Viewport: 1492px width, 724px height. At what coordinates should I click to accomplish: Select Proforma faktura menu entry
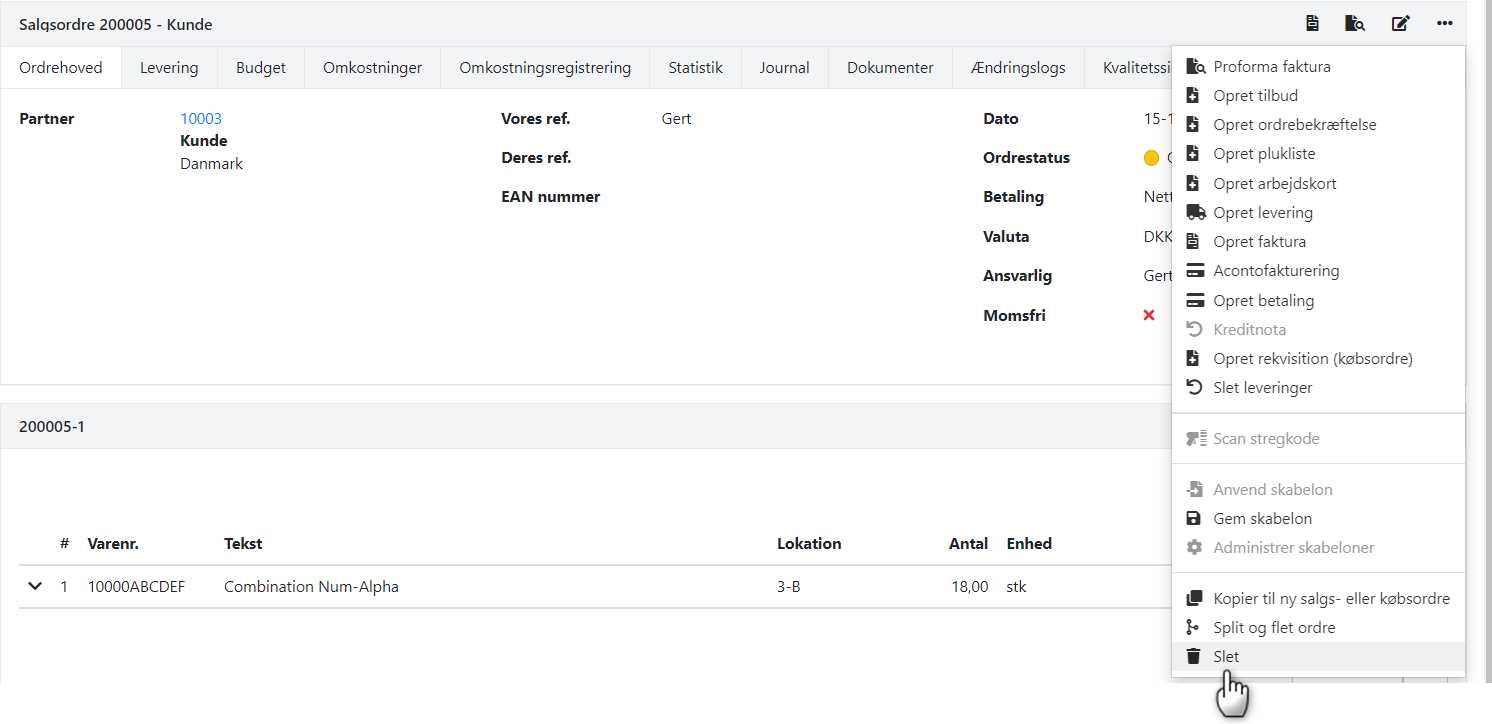(1271, 67)
